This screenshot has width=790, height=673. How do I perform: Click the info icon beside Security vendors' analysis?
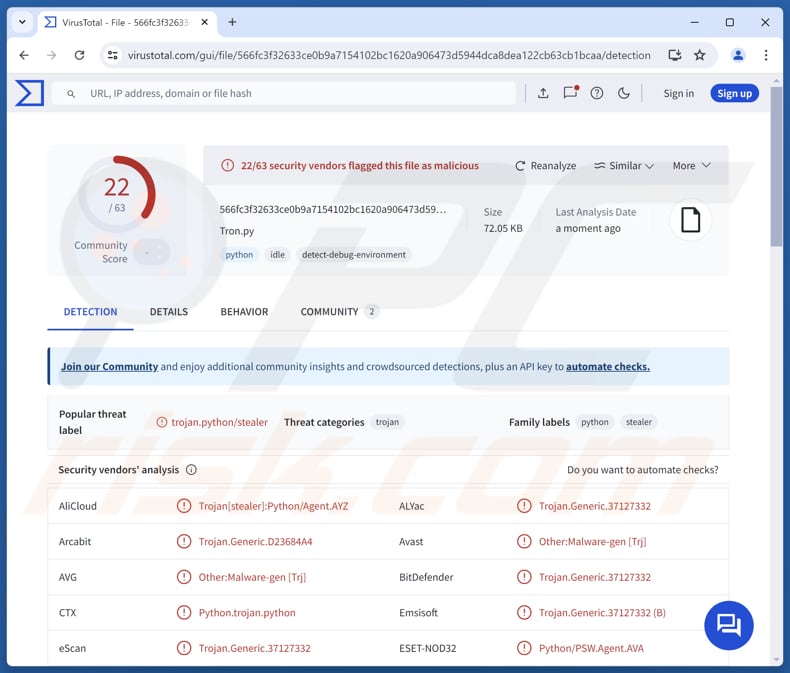(x=191, y=470)
